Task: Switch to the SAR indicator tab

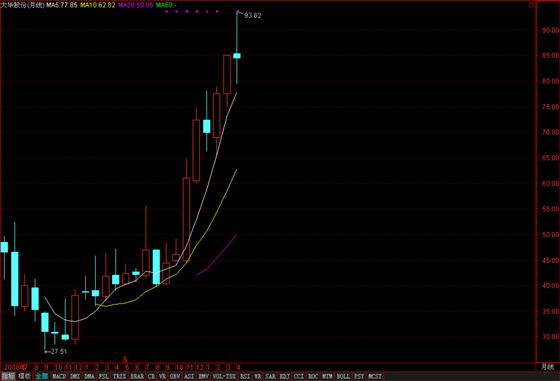Action: [270, 376]
